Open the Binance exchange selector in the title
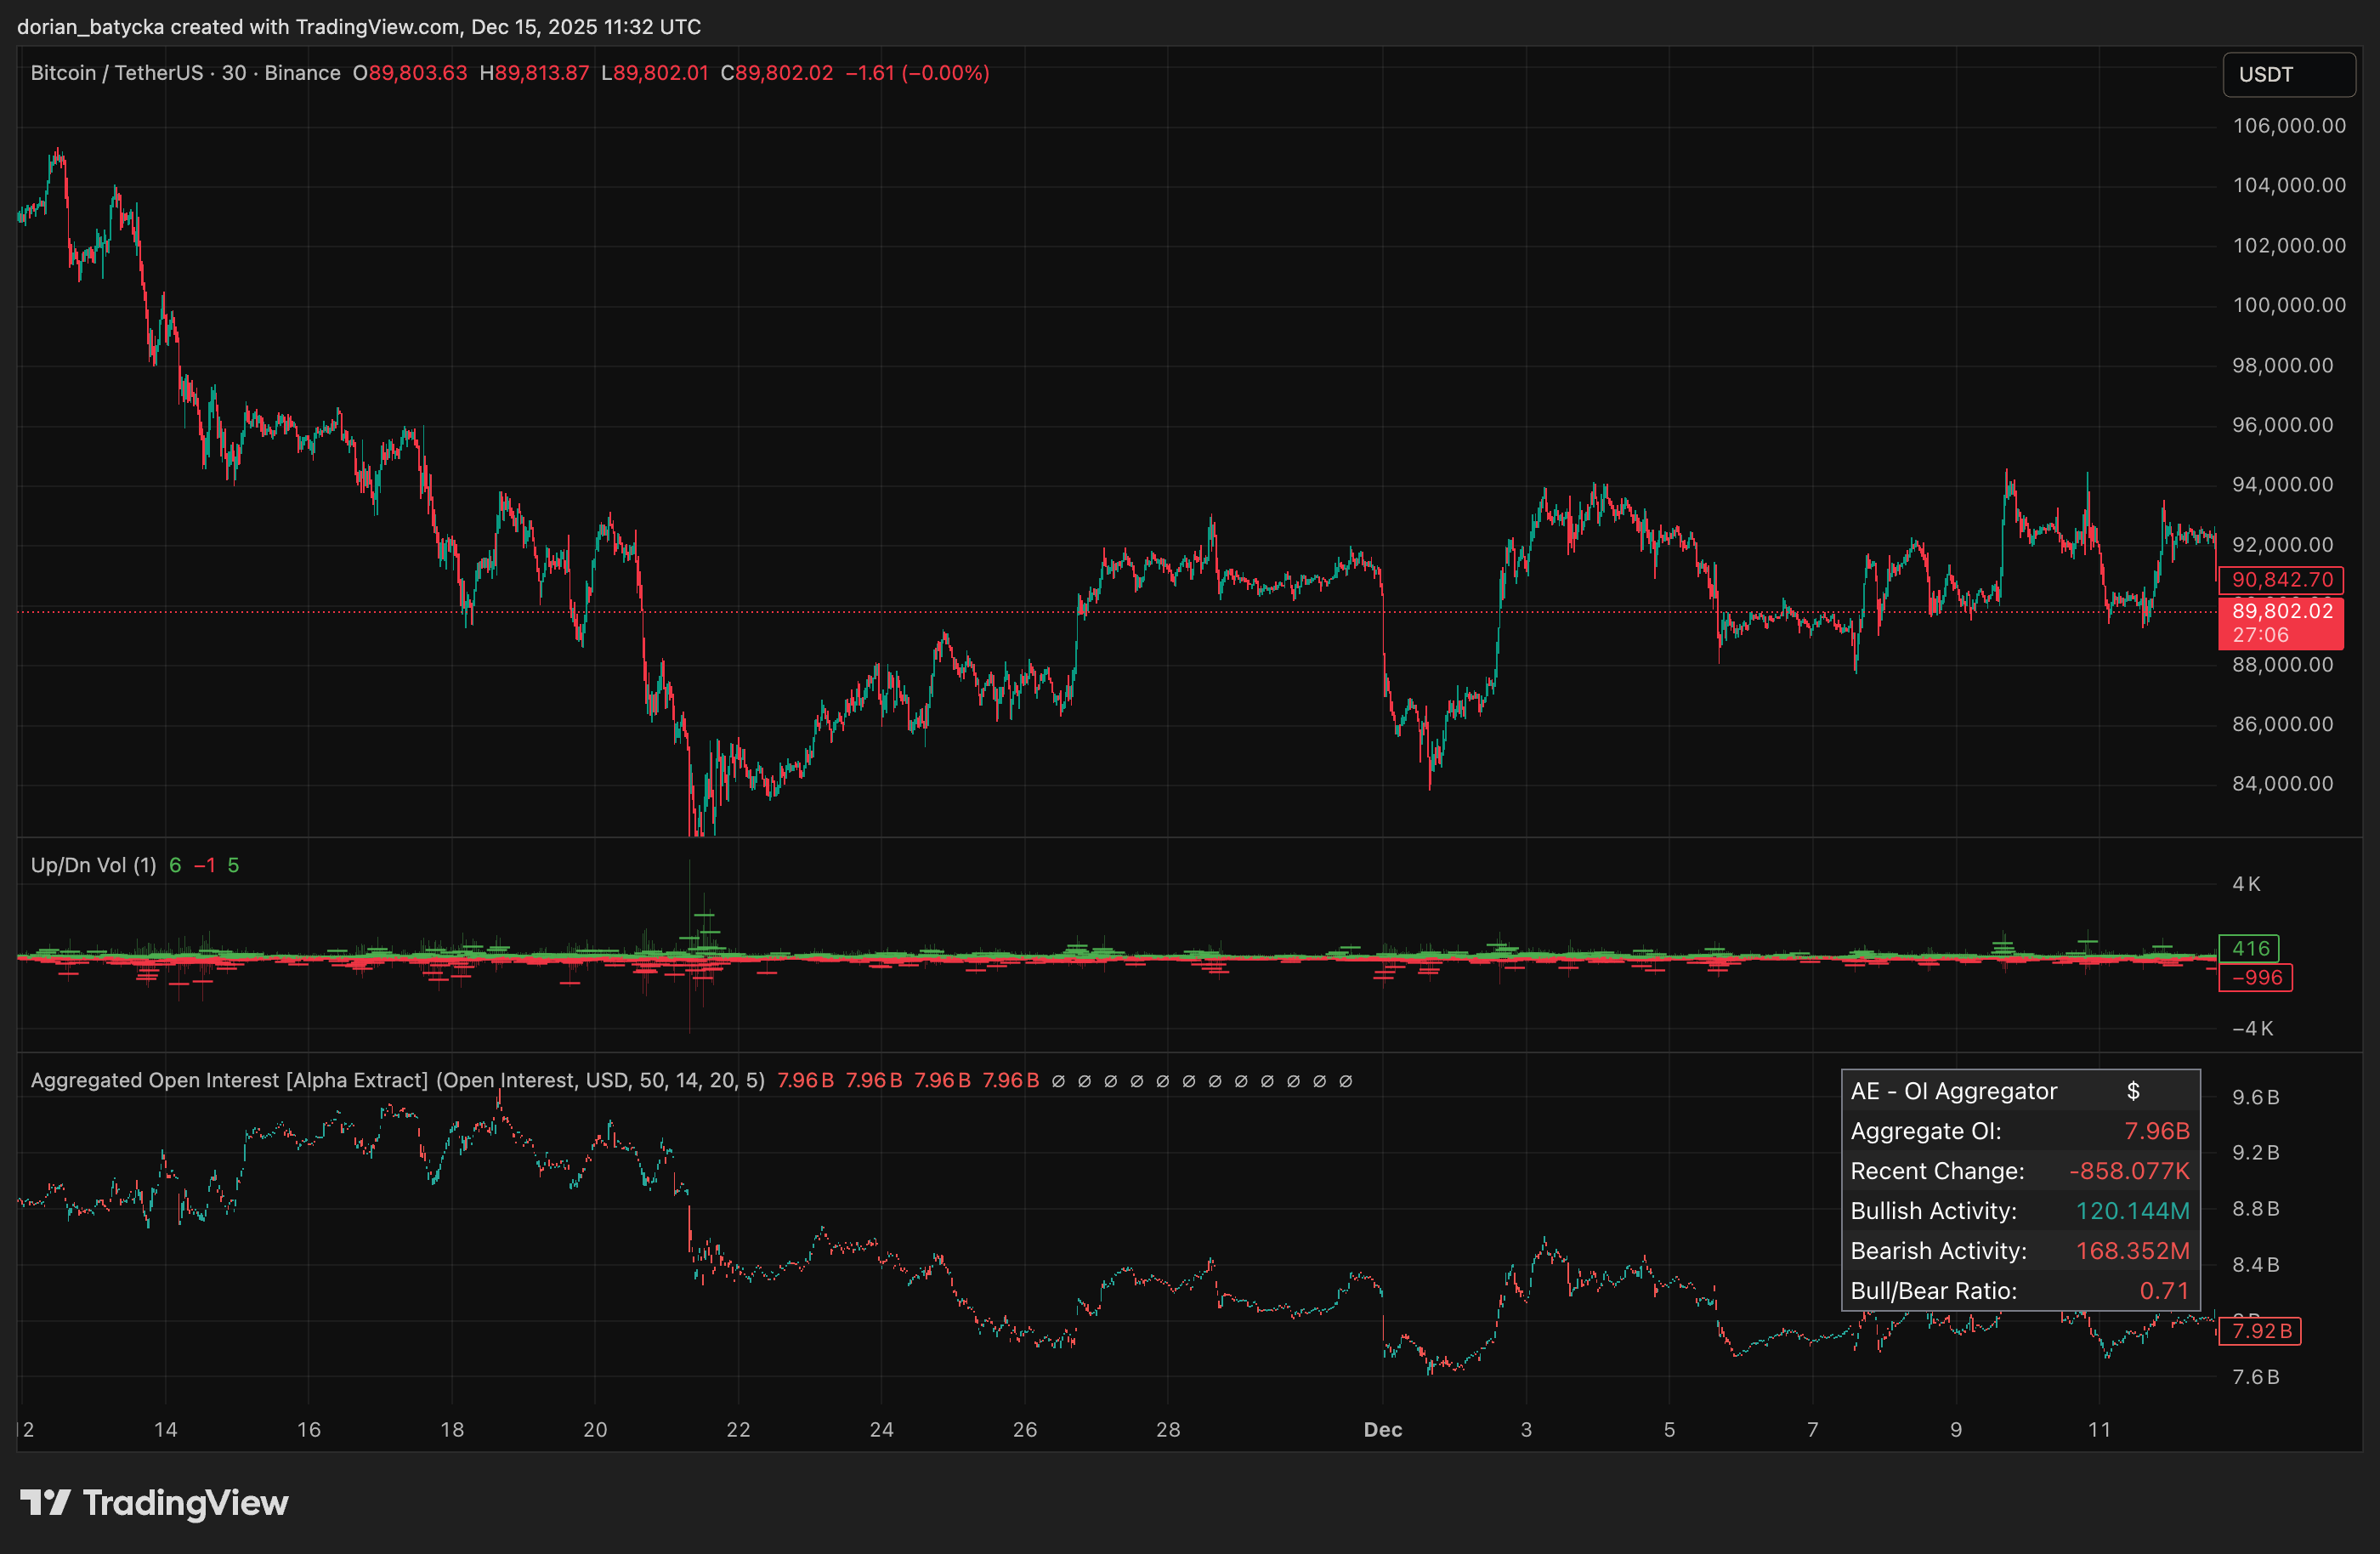The image size is (2380, 1554). (x=303, y=72)
